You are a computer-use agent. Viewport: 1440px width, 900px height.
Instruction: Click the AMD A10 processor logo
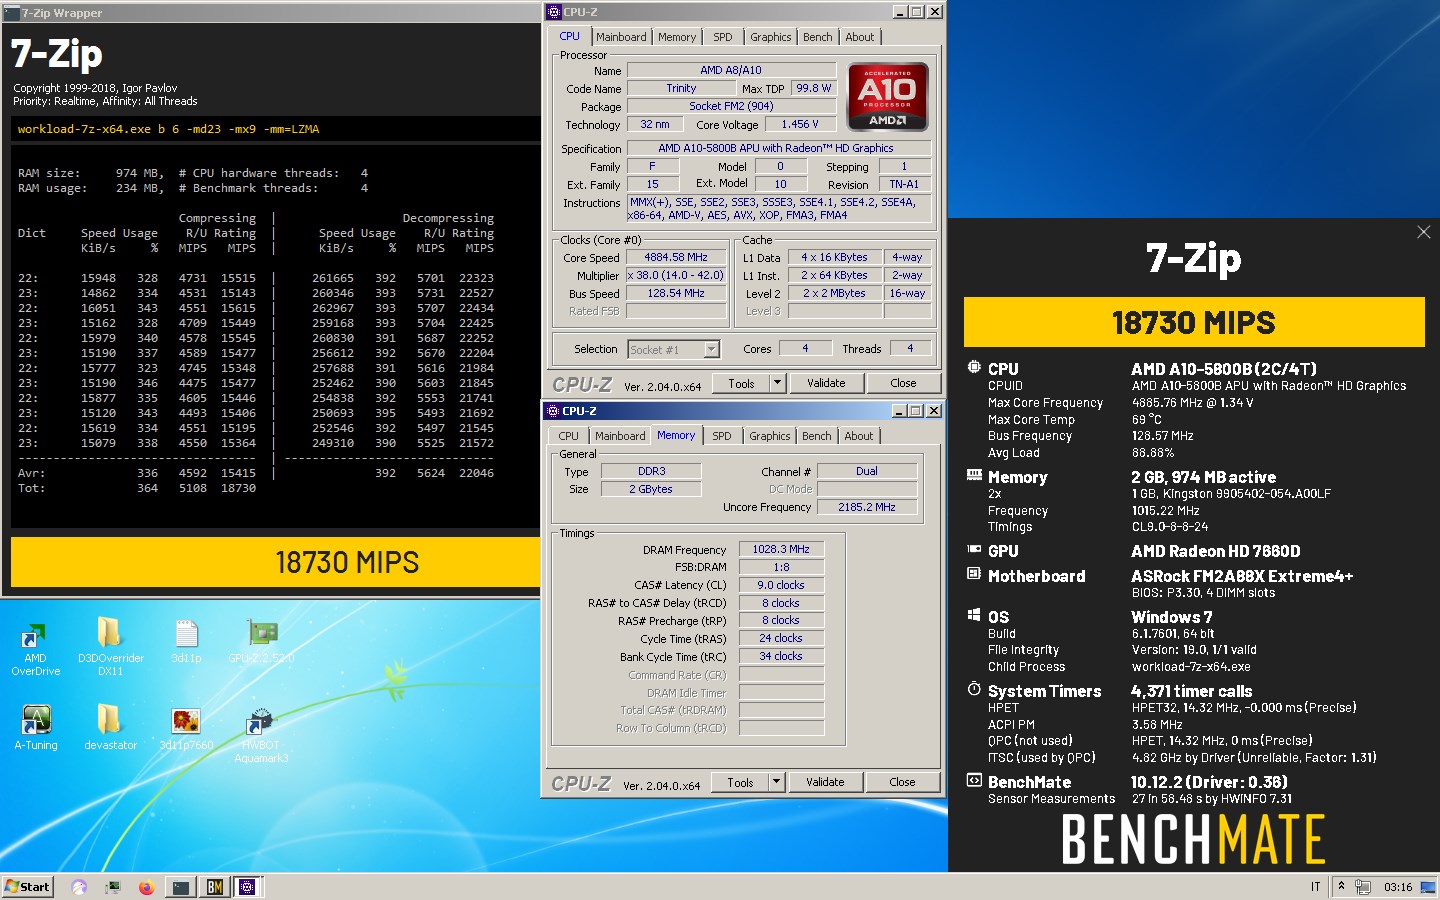[x=888, y=97]
